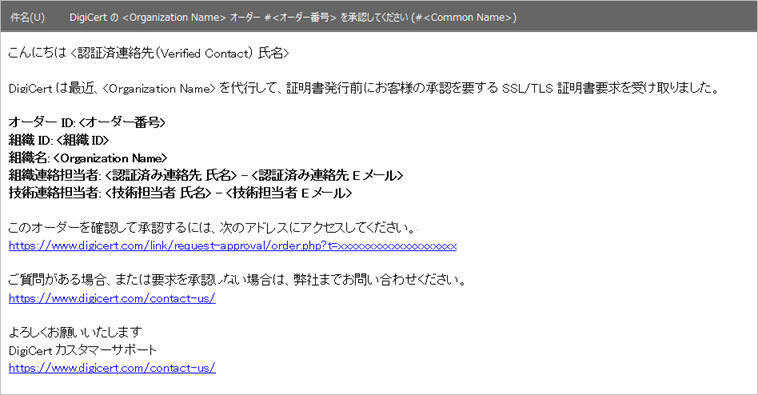Viewport: 758px width, 395px height.
Task: Click the subject line text starting with DigiCert の
Action: [292, 17]
